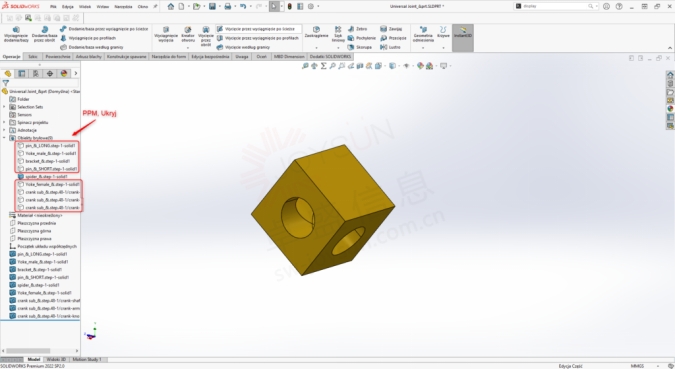The image size is (675, 369).
Task: Open the Kreator otworu hole wizard
Action: coord(188,34)
